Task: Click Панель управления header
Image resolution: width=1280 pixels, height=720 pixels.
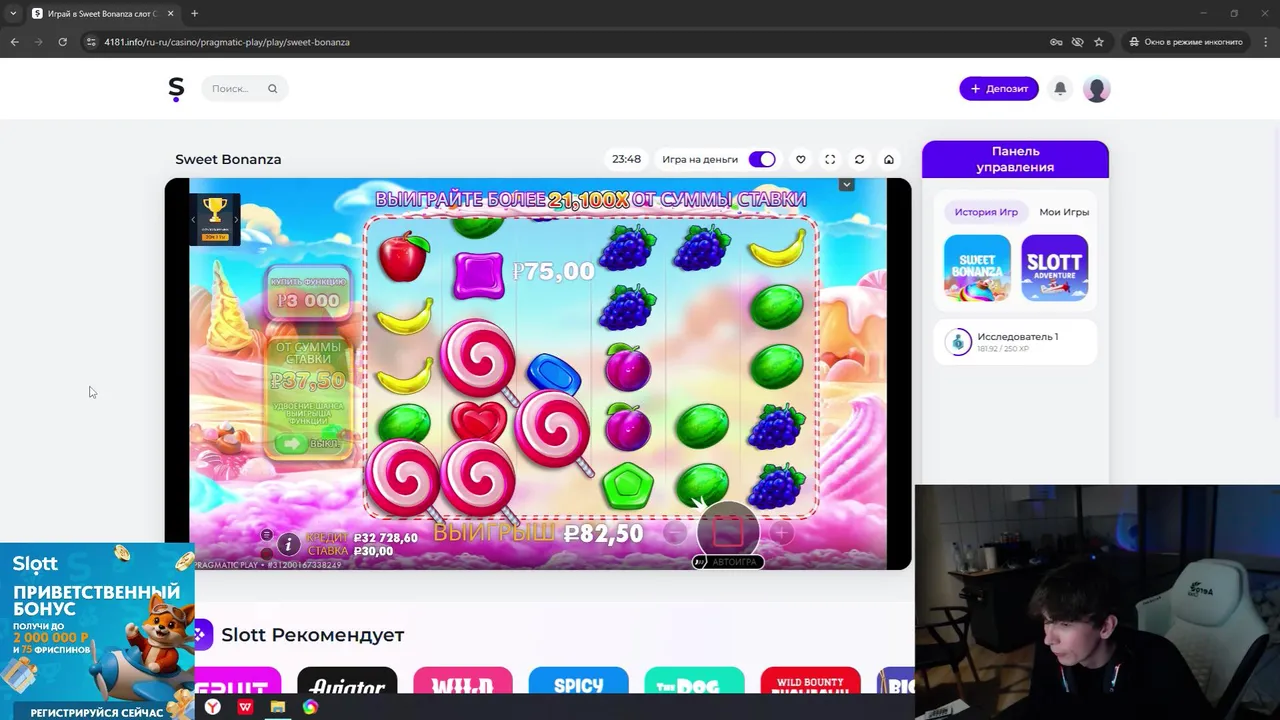Action: (1015, 159)
